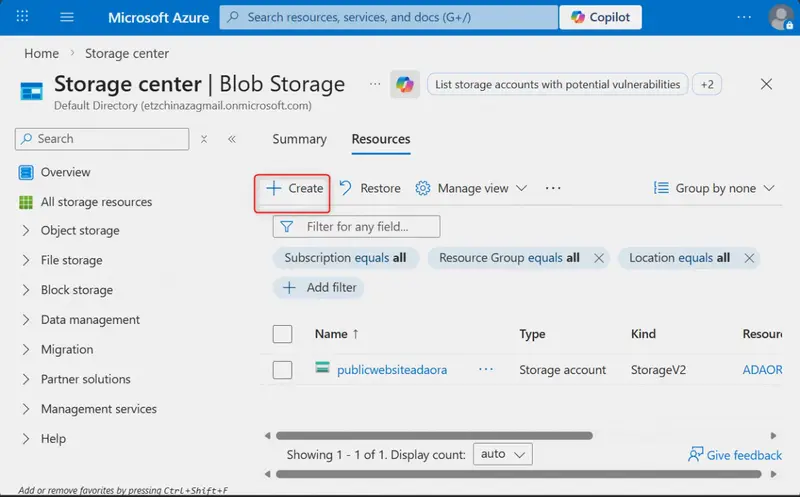Click the top search resources box
800x497 pixels.
click(388, 17)
